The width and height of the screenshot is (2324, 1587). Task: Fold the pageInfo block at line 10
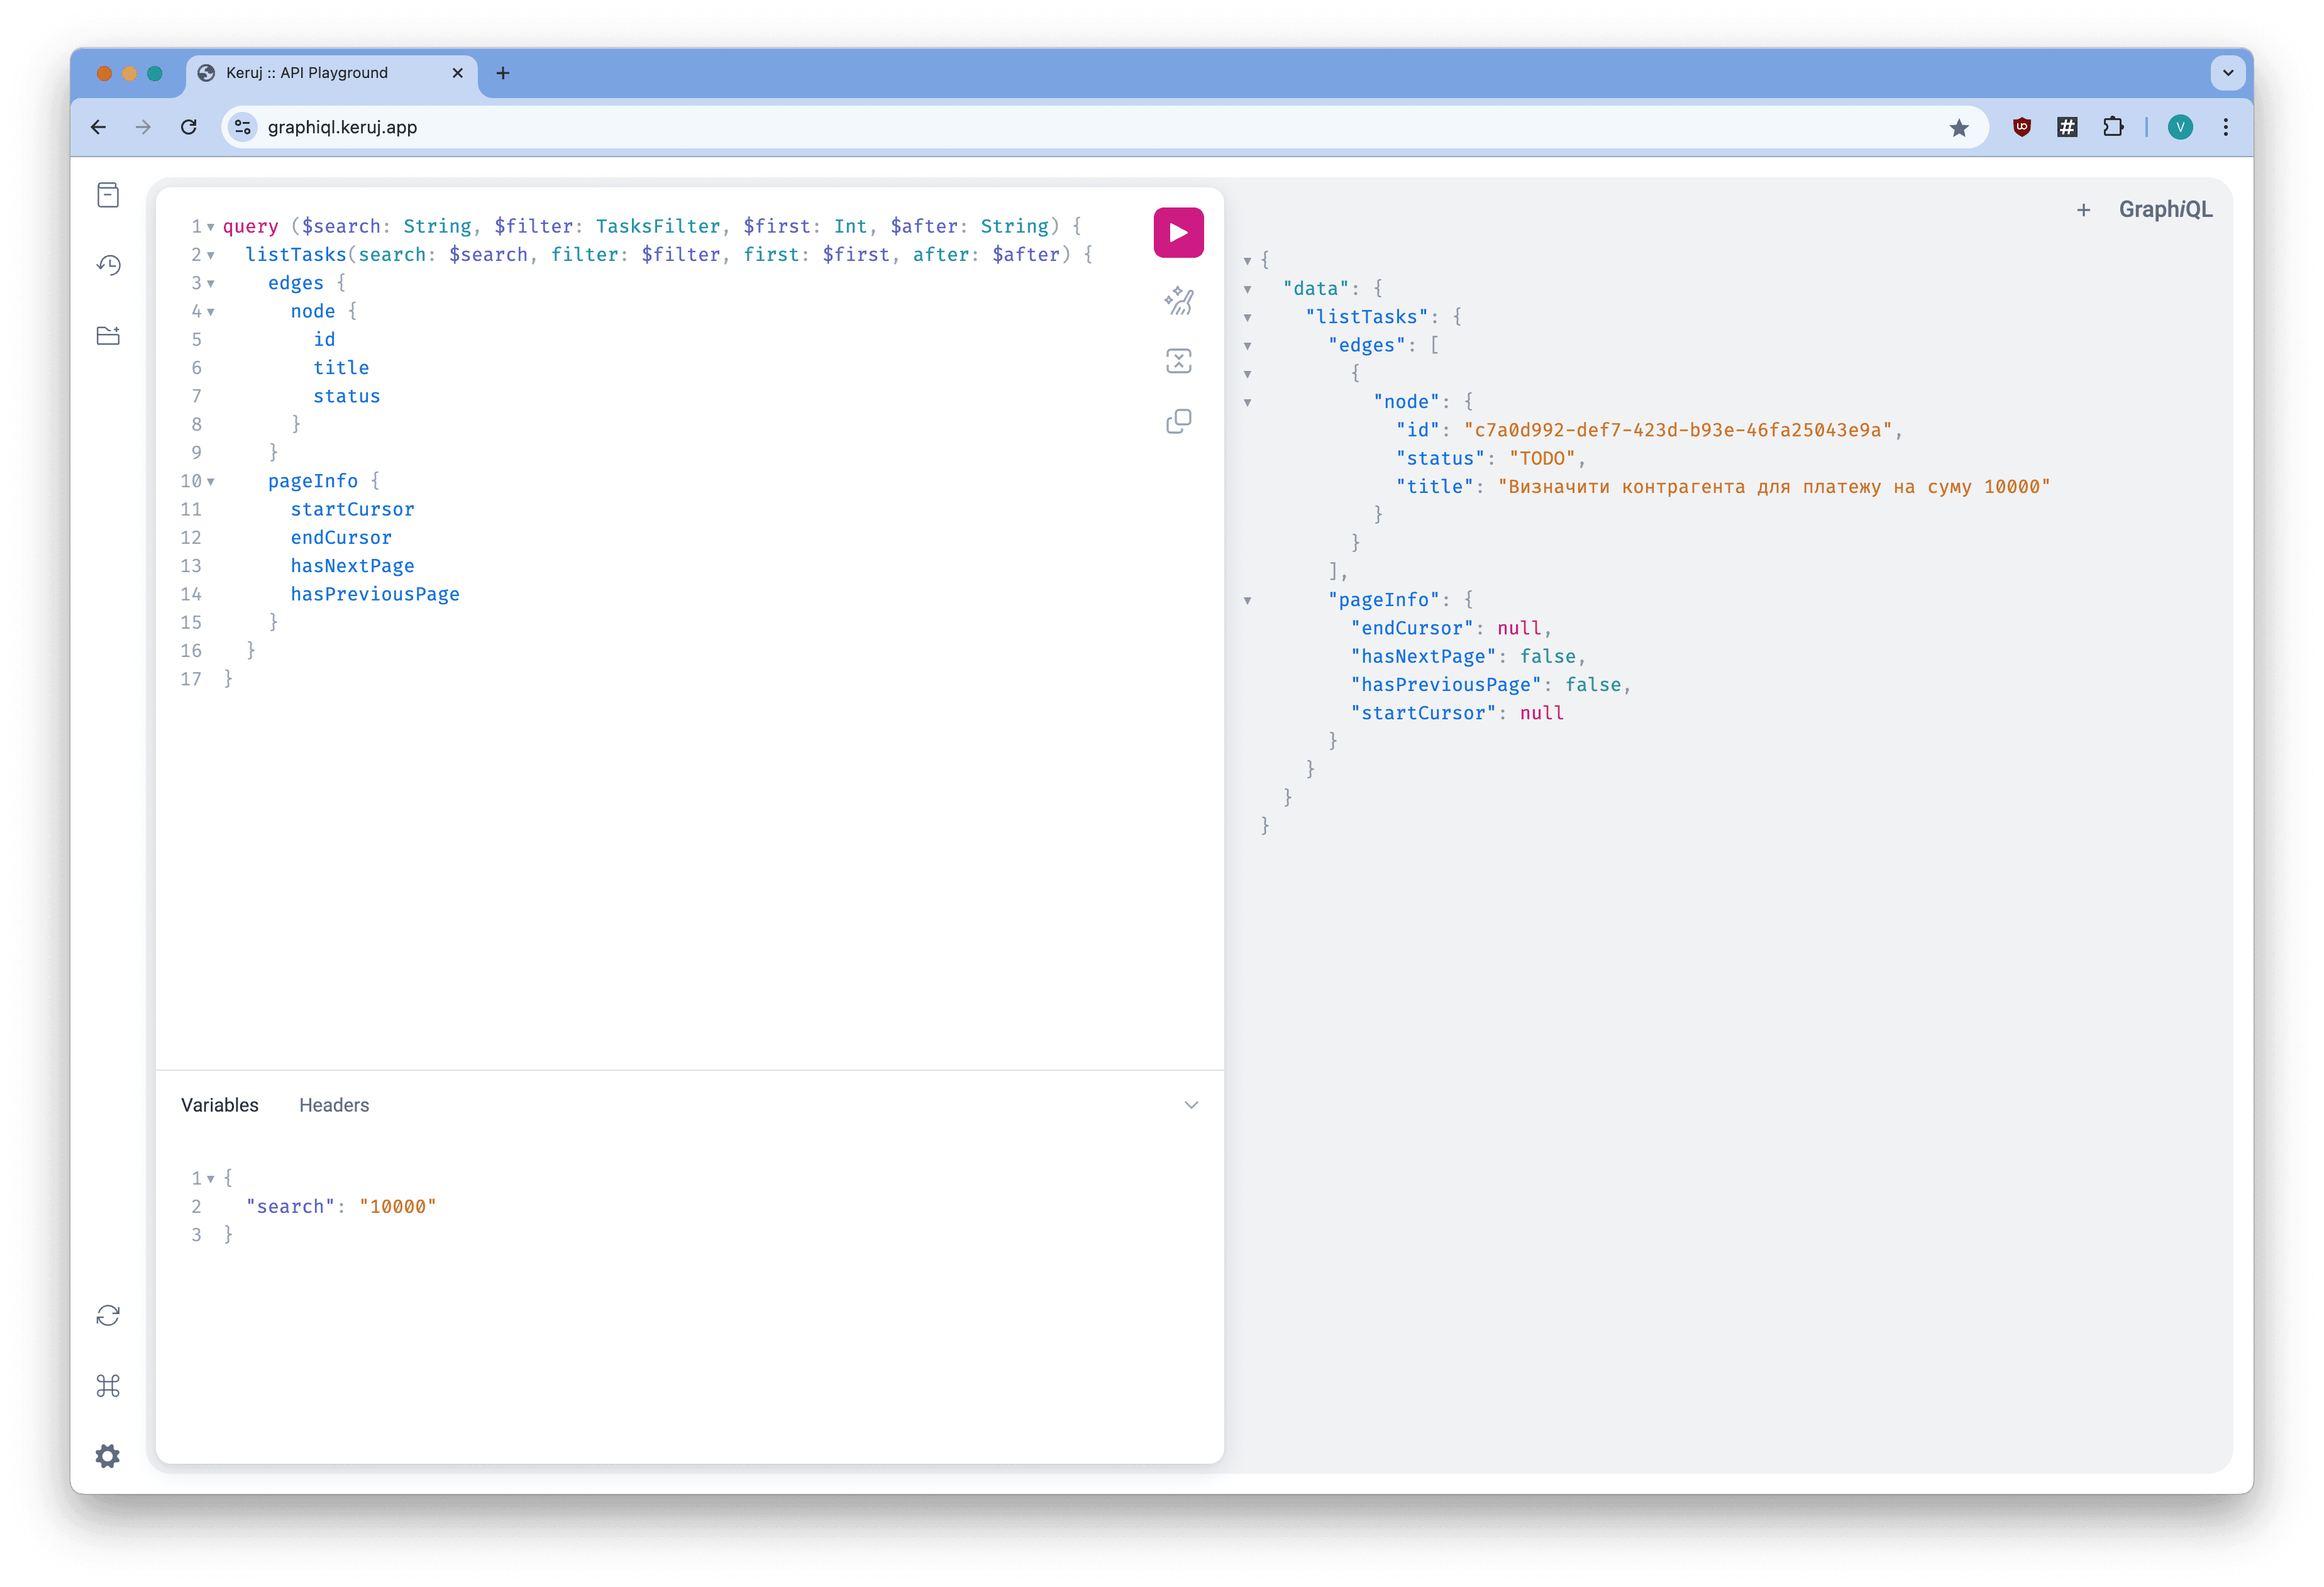click(211, 481)
